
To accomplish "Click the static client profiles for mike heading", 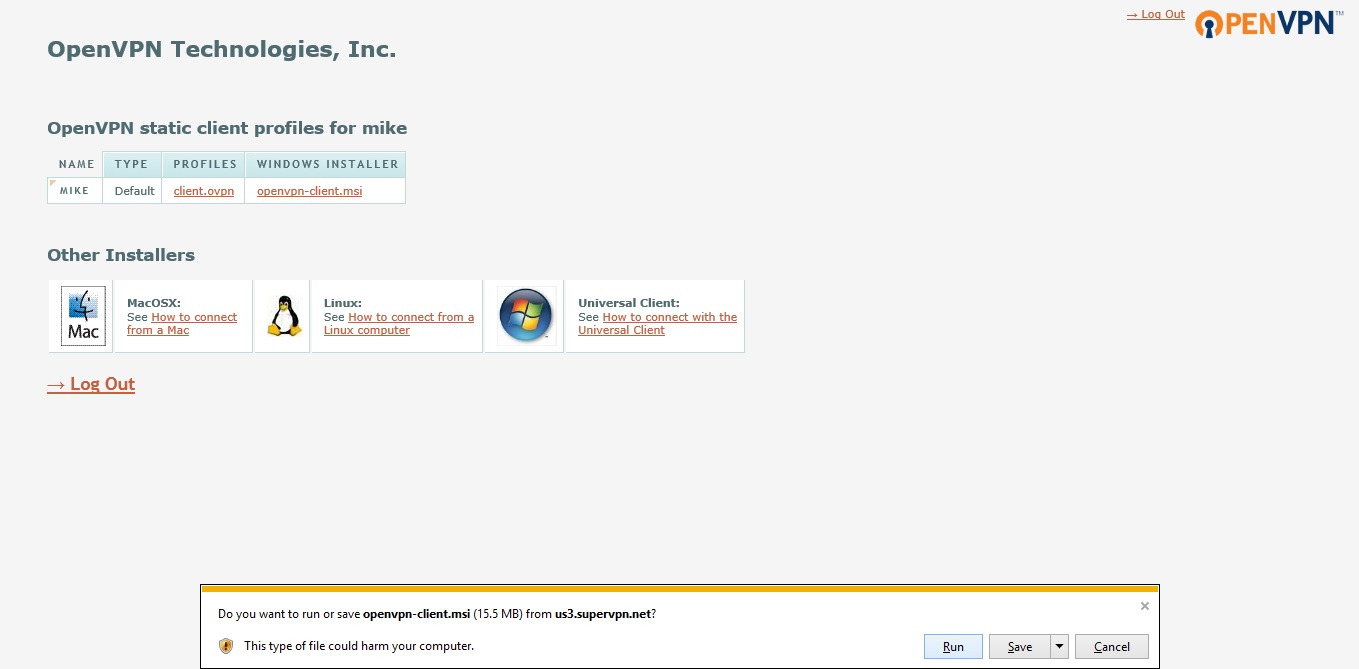I will 227,128.
